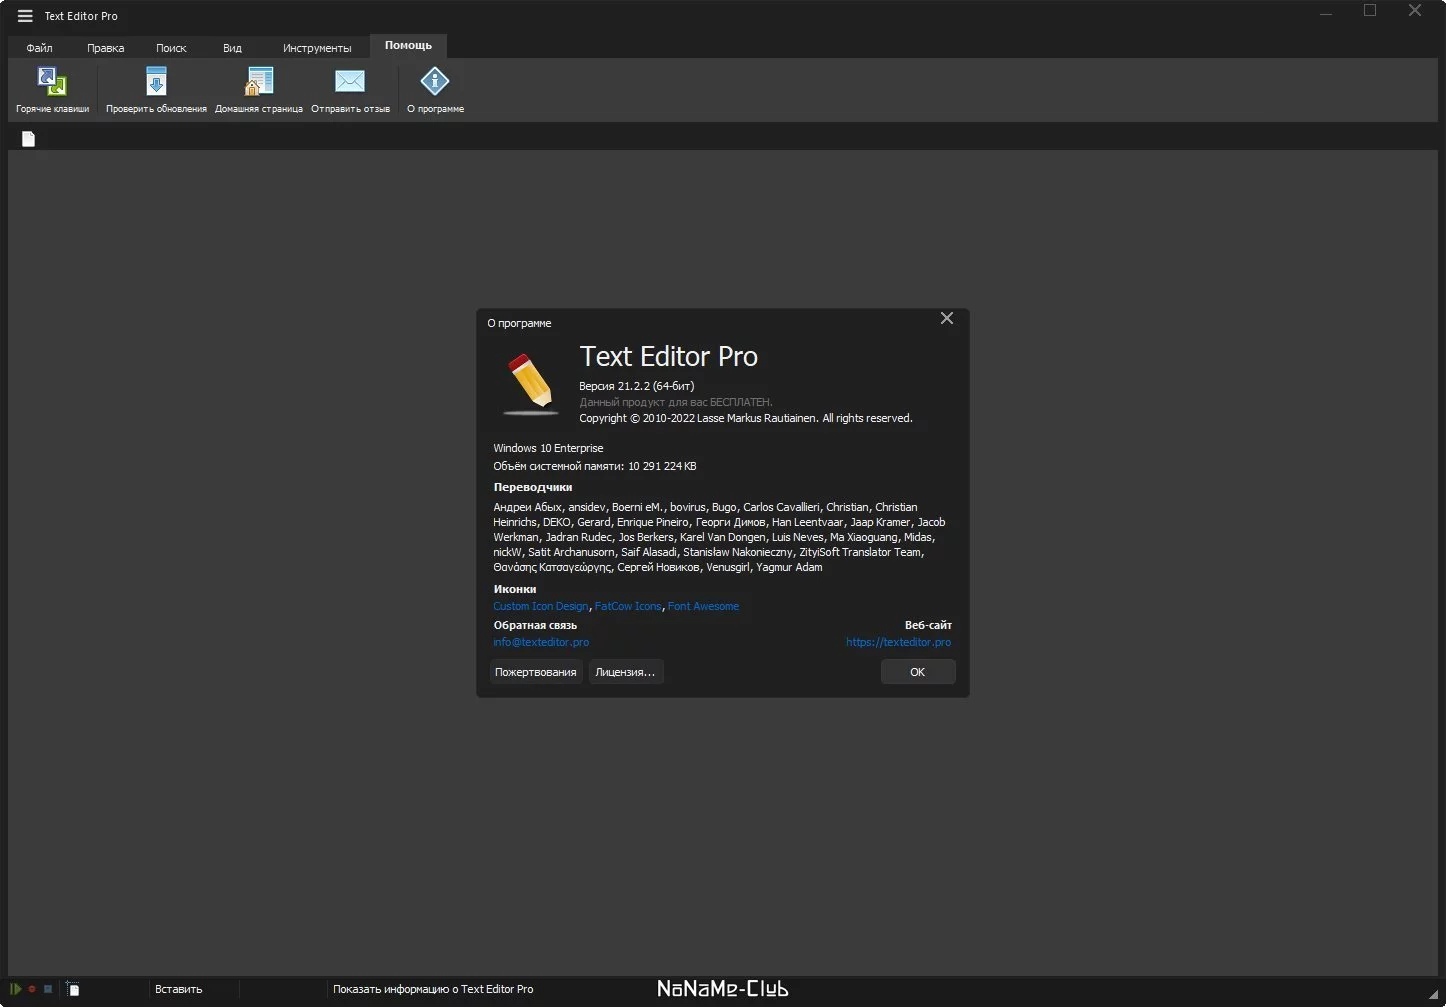Click the Проверить обновления icon
The width and height of the screenshot is (1446, 1007).
pyautogui.click(x=156, y=81)
